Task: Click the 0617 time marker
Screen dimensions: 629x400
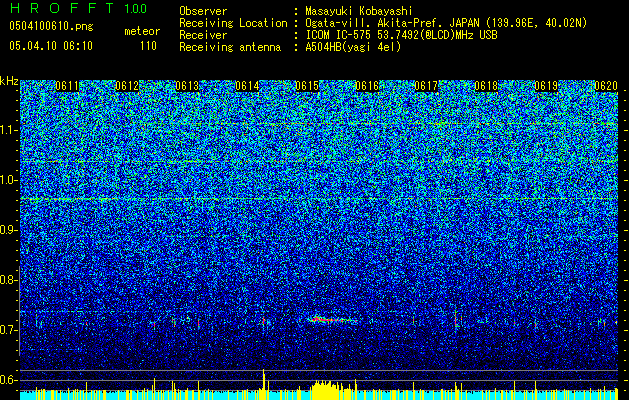Action: (426, 86)
